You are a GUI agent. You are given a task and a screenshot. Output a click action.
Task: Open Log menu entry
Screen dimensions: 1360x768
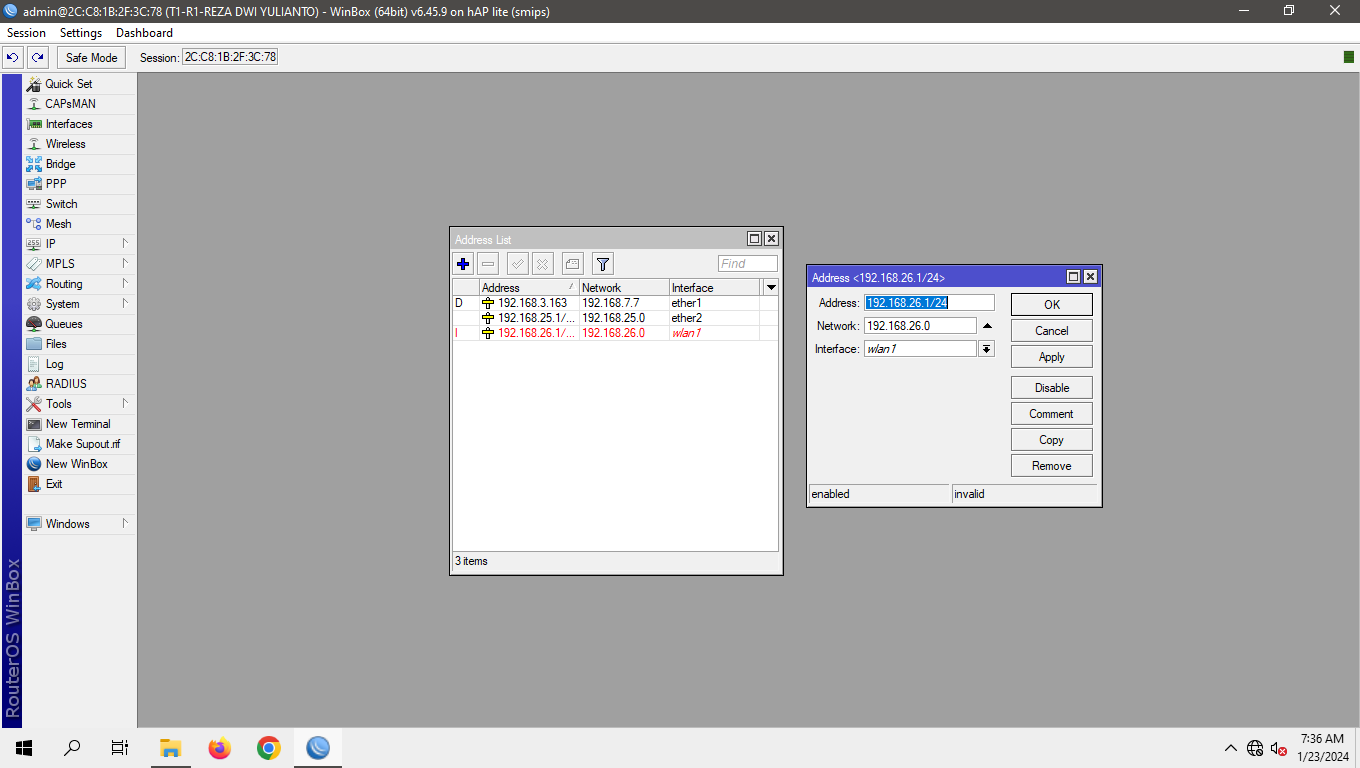tap(79, 364)
